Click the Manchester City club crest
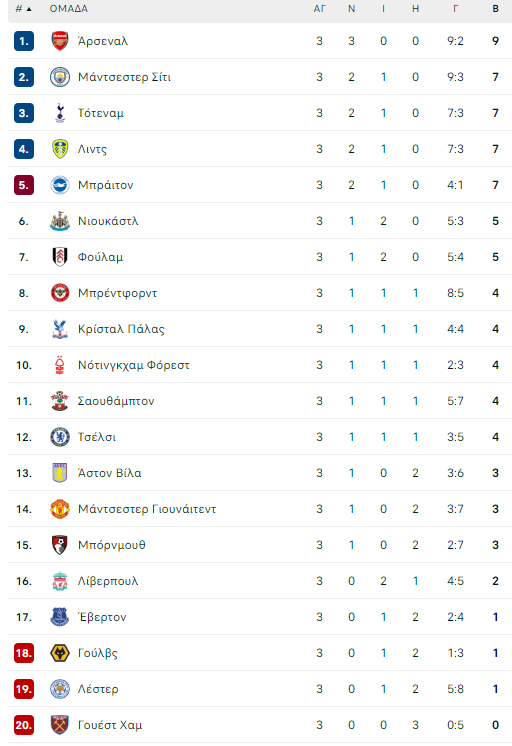 60,77
